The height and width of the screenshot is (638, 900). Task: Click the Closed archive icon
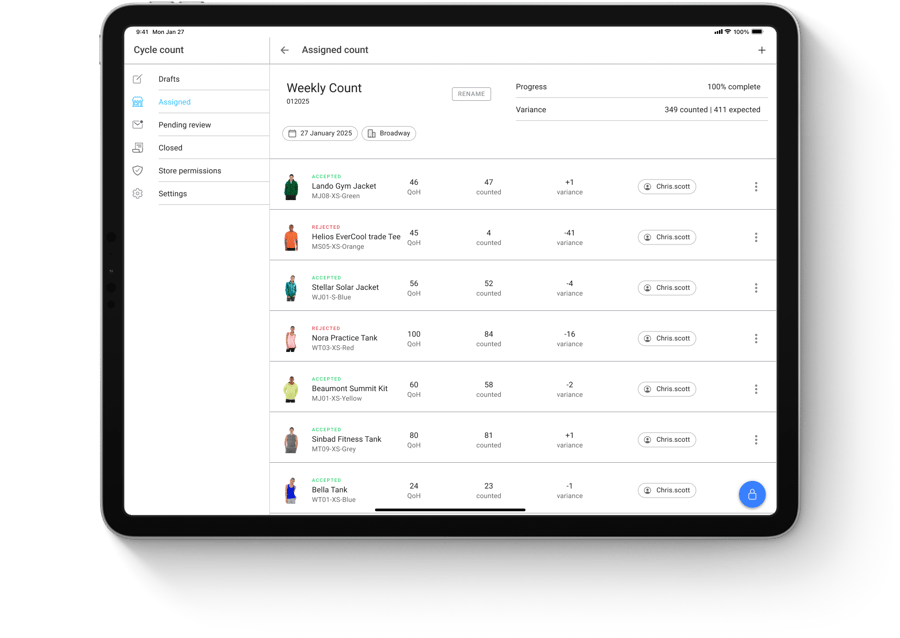(x=137, y=147)
